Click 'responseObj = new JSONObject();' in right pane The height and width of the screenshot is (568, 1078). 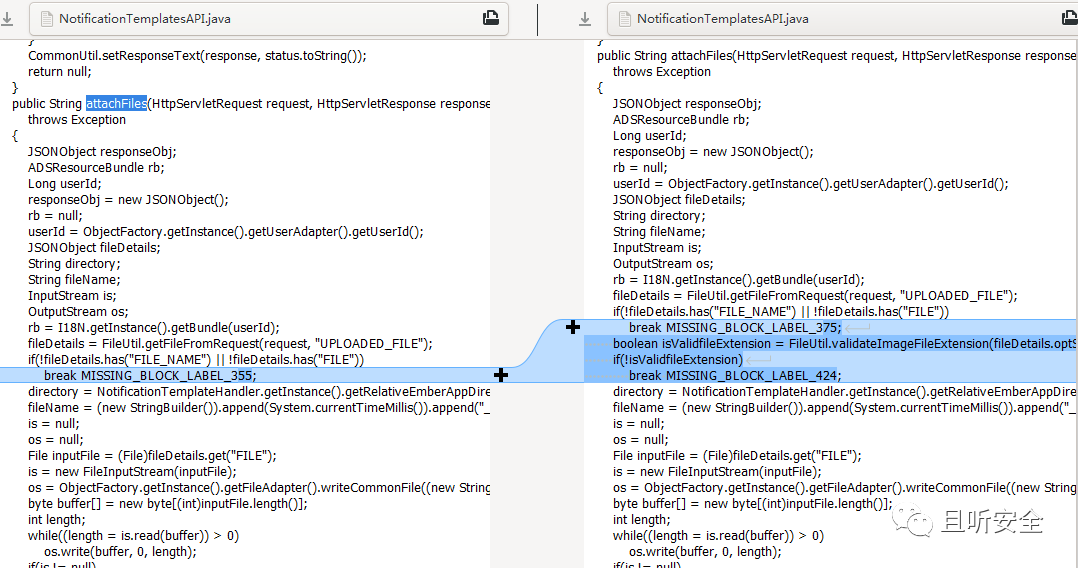click(x=714, y=151)
